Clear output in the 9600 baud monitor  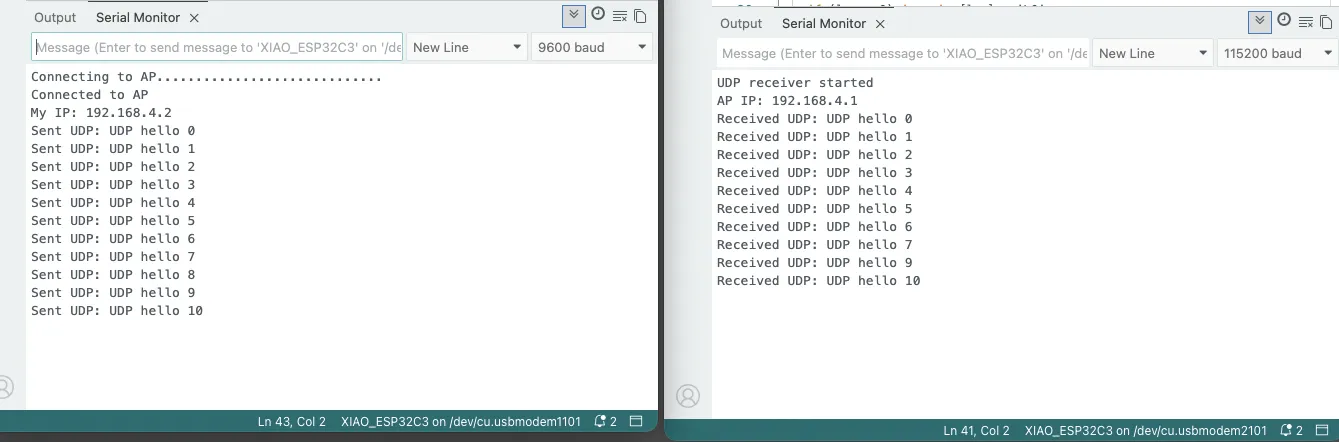coord(620,16)
